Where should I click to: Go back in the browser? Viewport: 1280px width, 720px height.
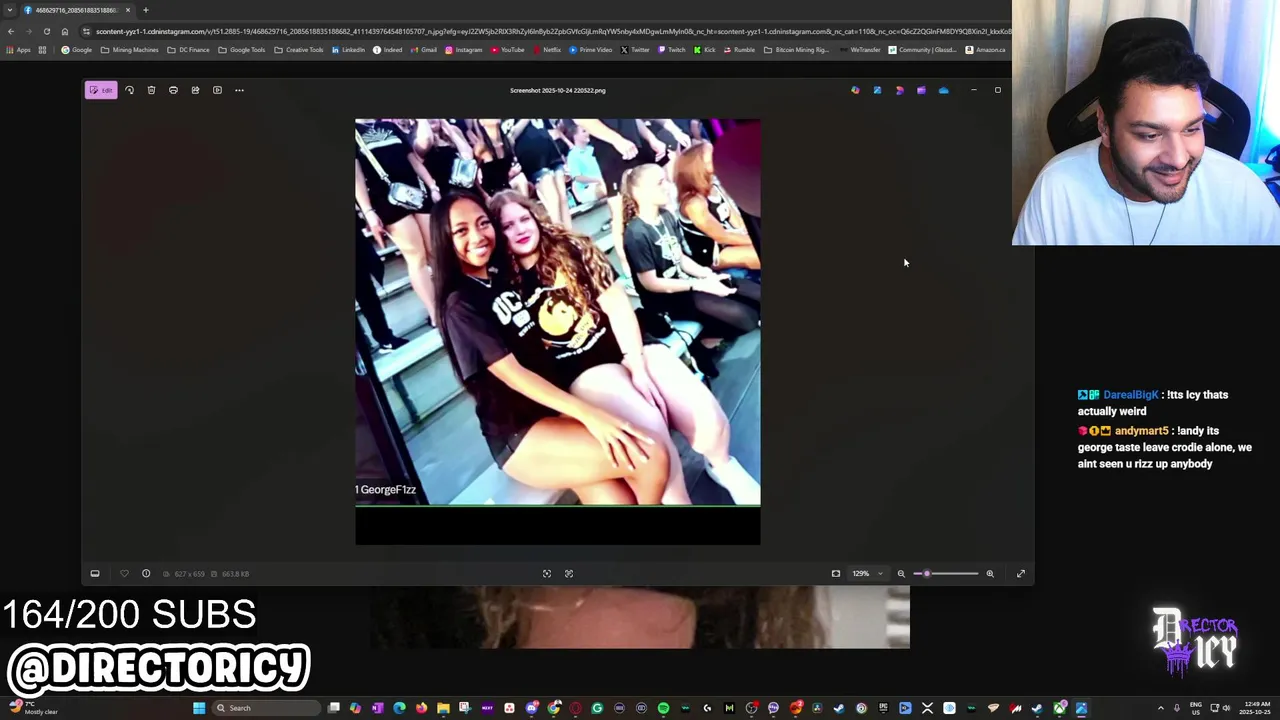tap(10, 31)
